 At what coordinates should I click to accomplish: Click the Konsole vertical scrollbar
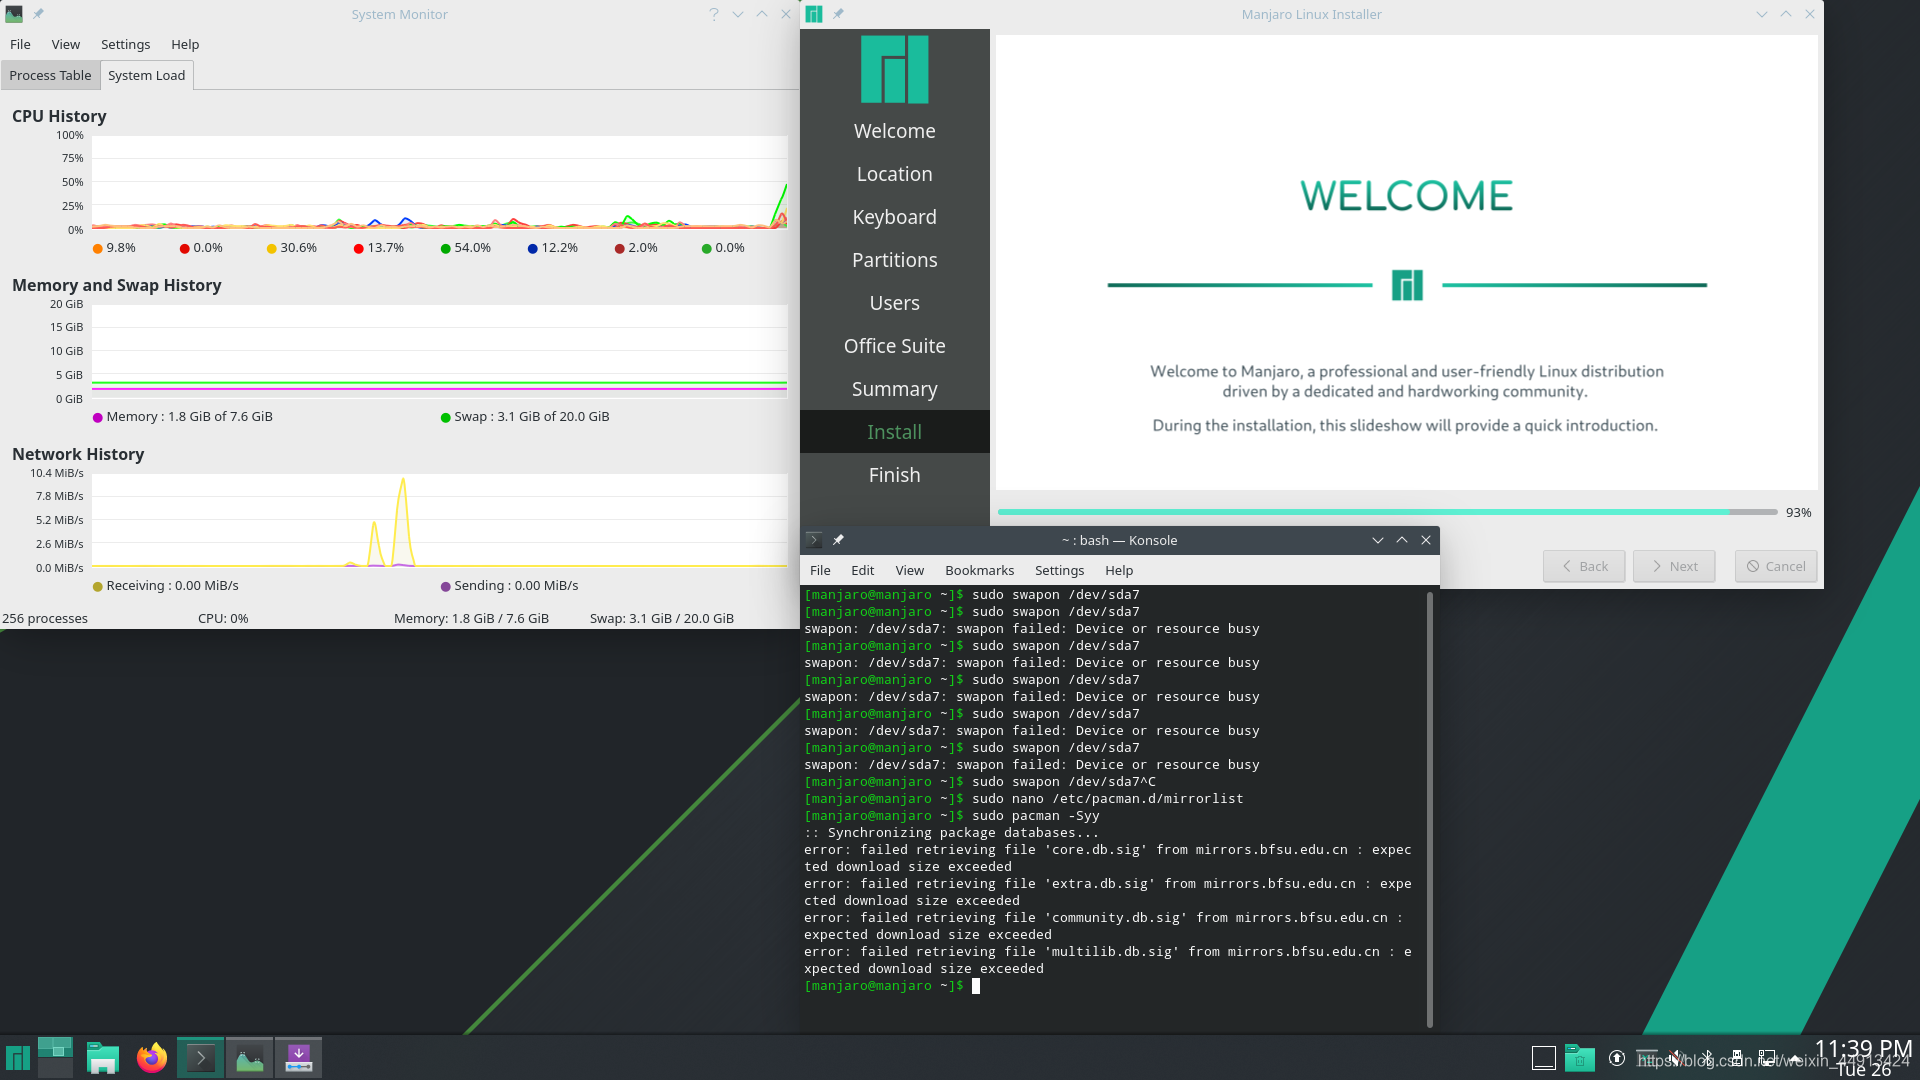point(1430,808)
